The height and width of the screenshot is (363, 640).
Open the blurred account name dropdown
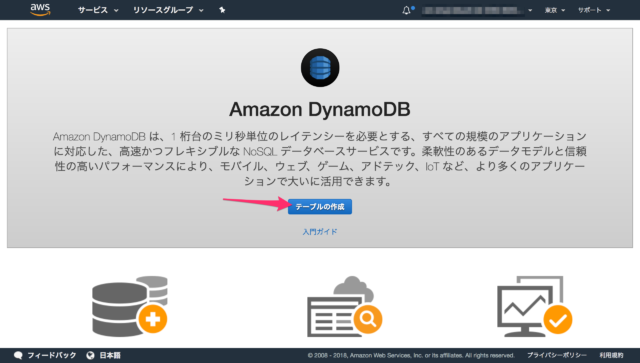tap(477, 10)
